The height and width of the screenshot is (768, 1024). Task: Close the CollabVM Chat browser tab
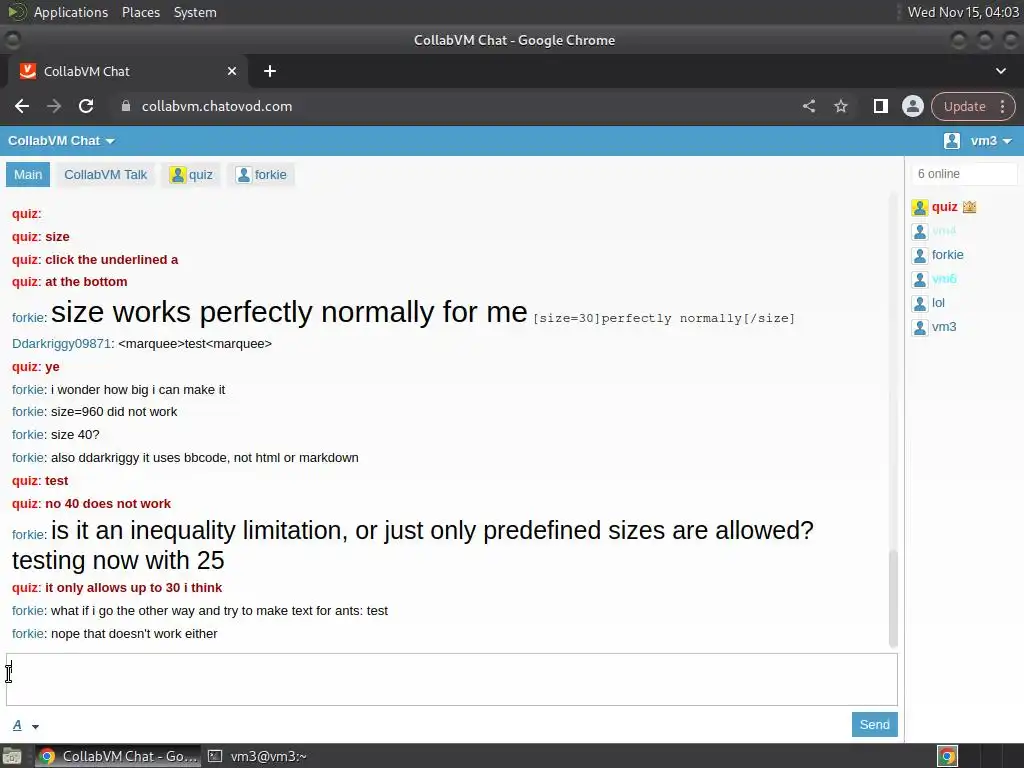(232, 71)
